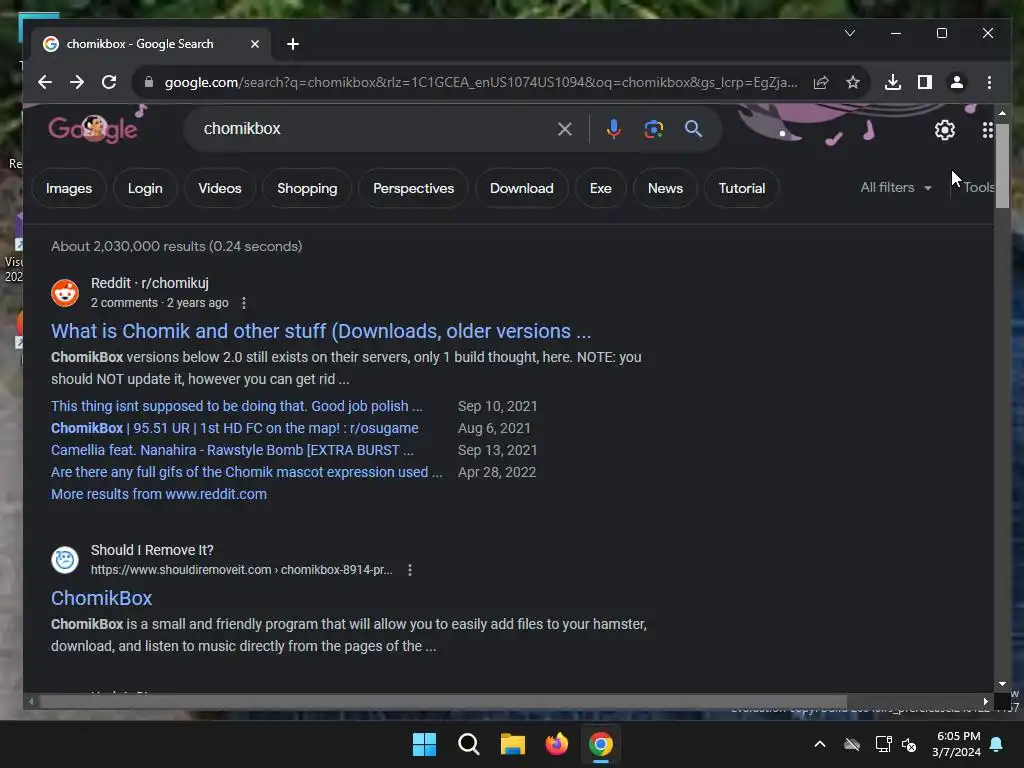
Task: Open options for the Reddit result
Action: [x=244, y=303]
